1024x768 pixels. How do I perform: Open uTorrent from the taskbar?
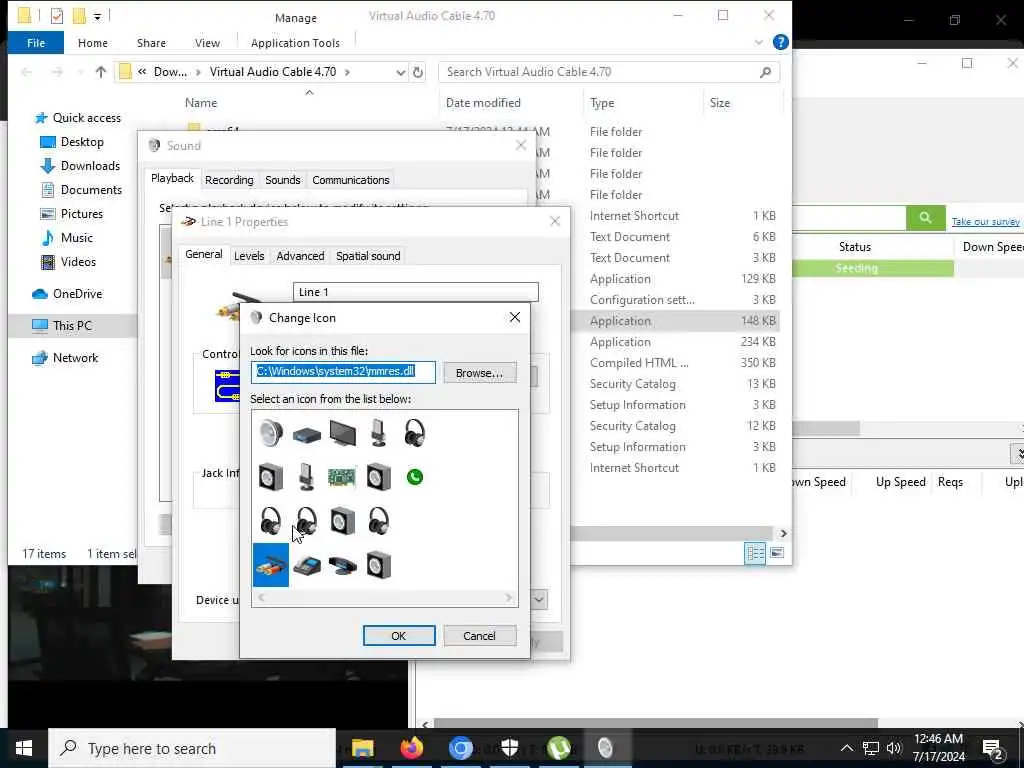(558, 748)
